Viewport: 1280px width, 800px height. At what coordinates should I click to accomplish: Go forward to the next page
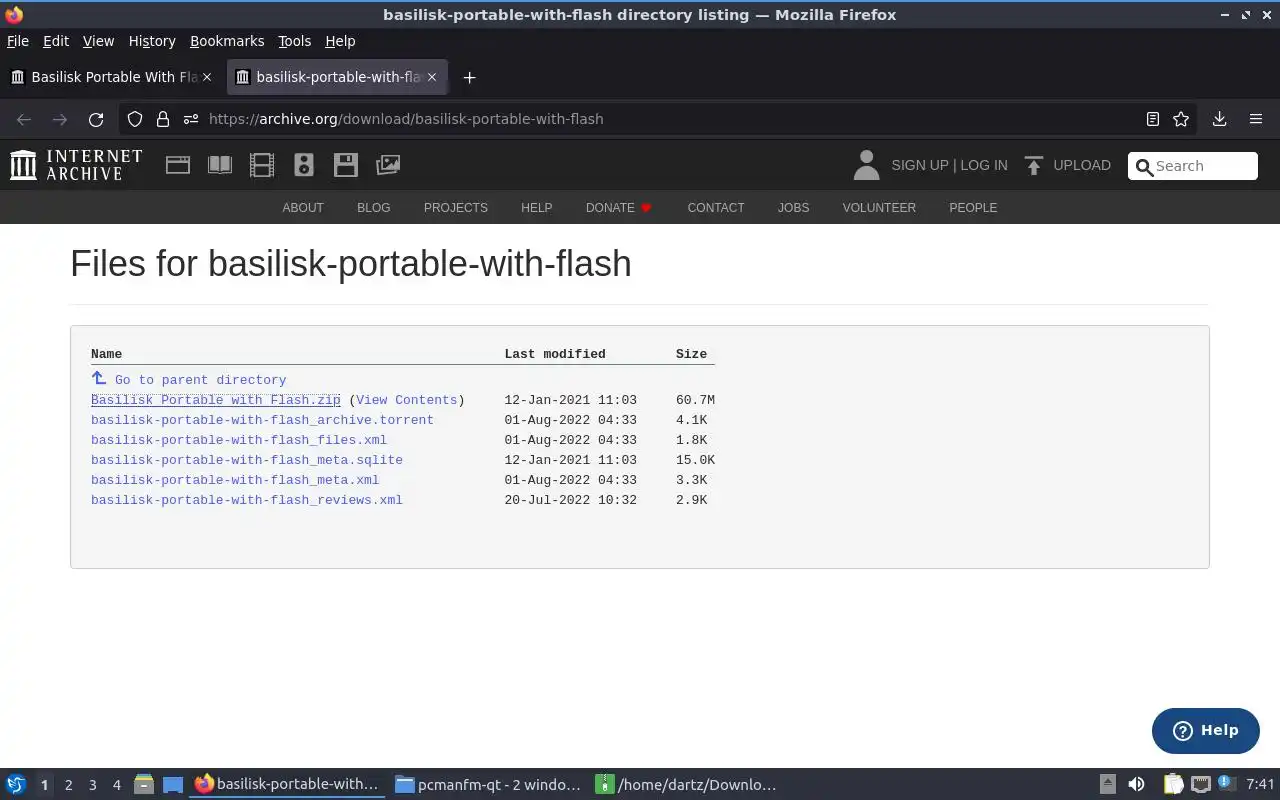[60, 119]
